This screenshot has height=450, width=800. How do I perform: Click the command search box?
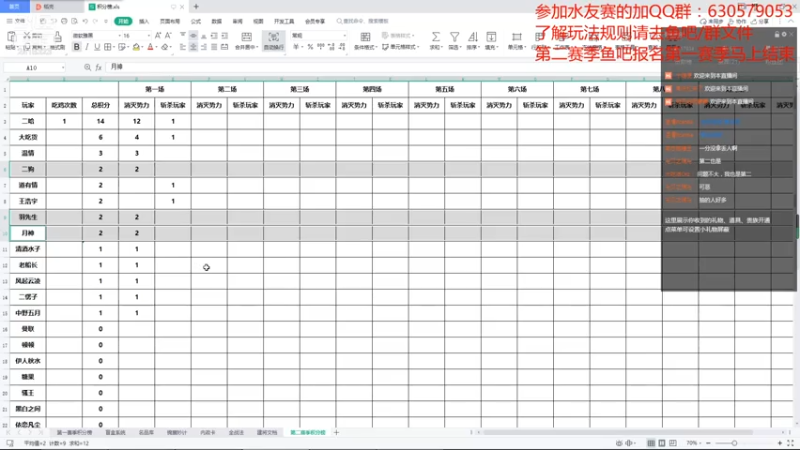[362, 21]
